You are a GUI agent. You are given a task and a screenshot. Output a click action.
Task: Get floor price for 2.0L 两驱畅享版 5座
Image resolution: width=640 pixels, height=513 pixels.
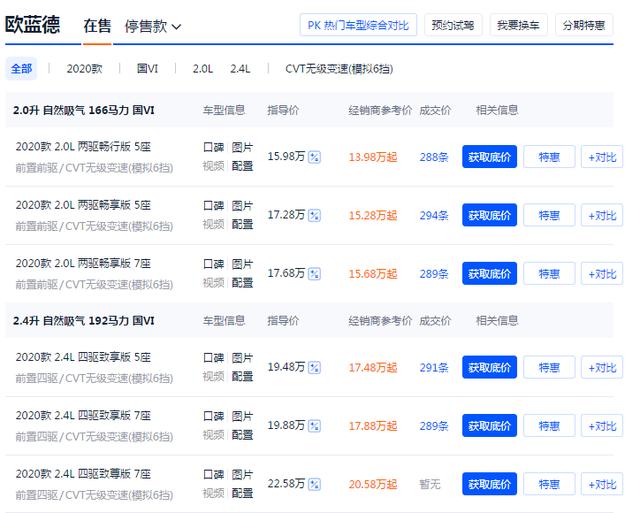tap(489, 215)
